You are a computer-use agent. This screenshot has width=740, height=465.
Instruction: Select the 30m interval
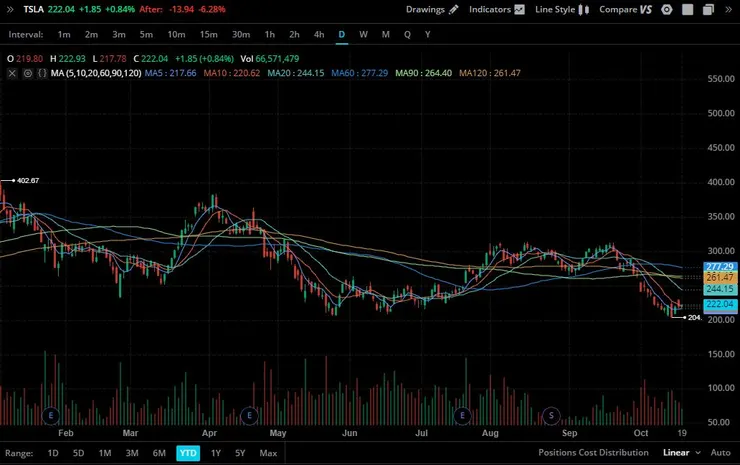point(241,34)
